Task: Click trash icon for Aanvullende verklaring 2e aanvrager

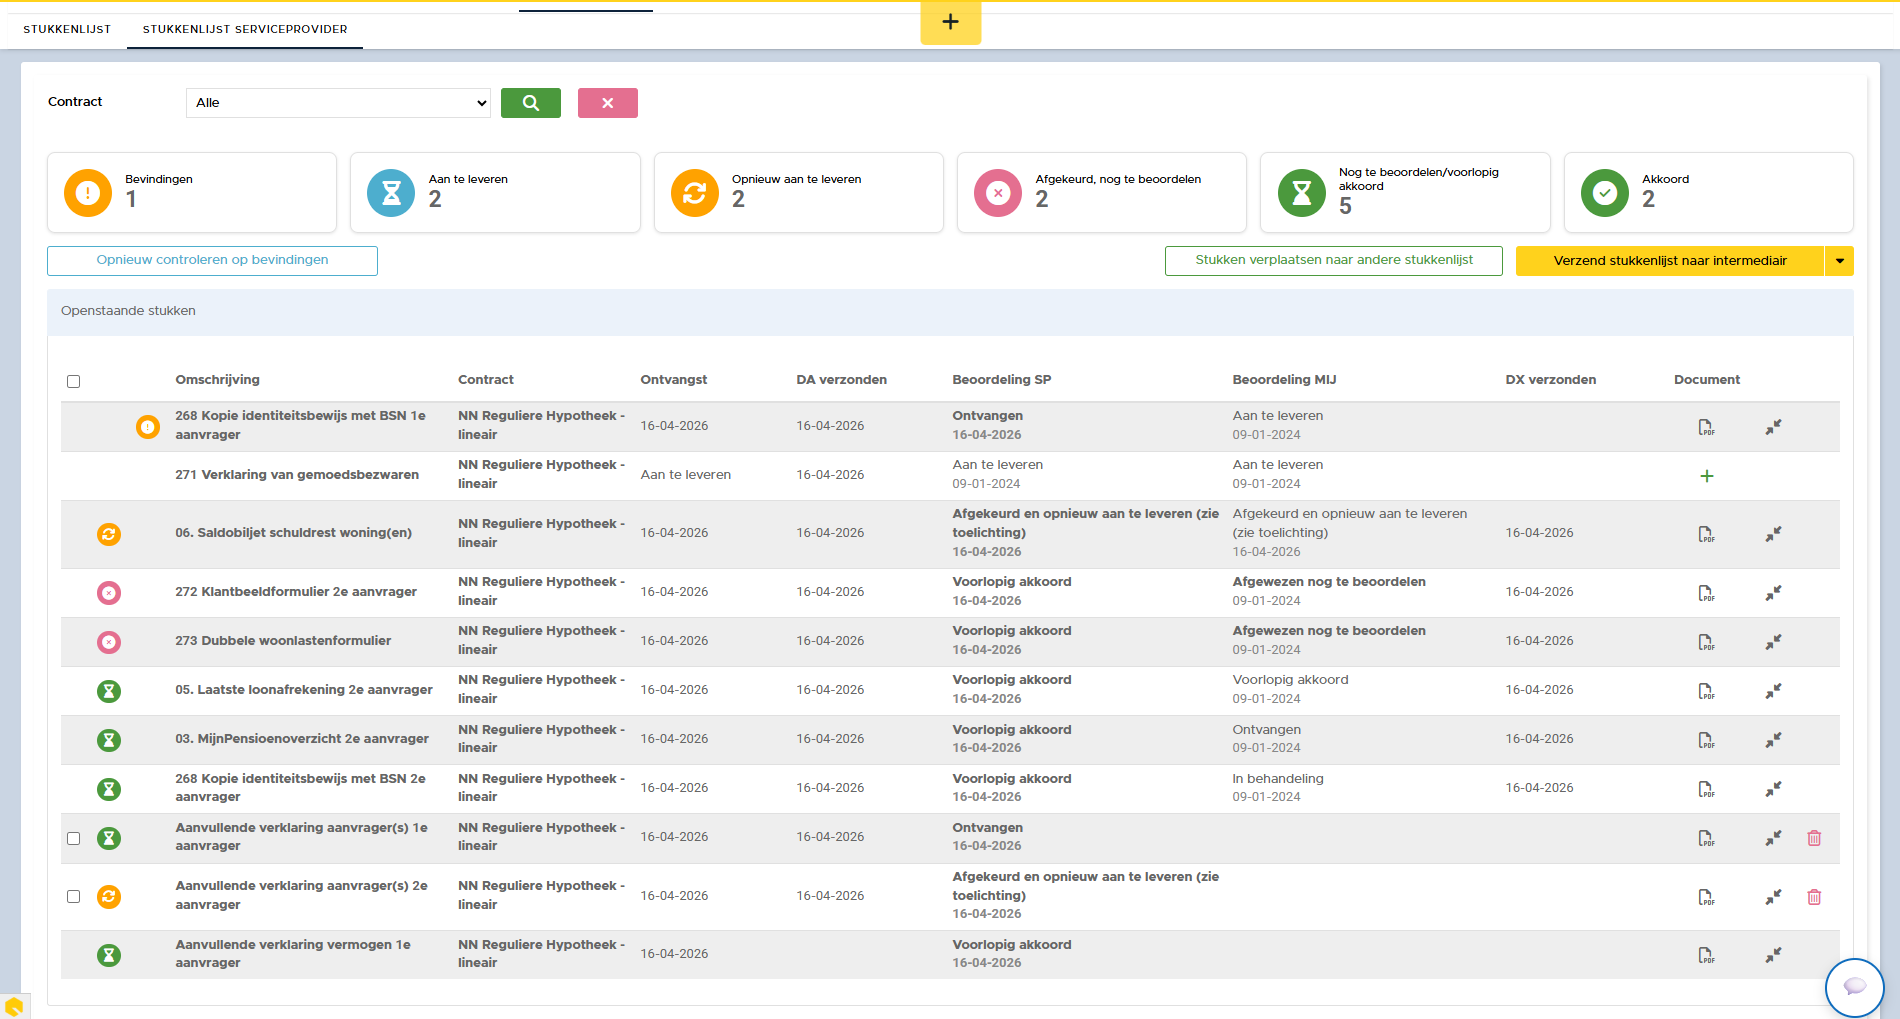Action: click(1814, 897)
